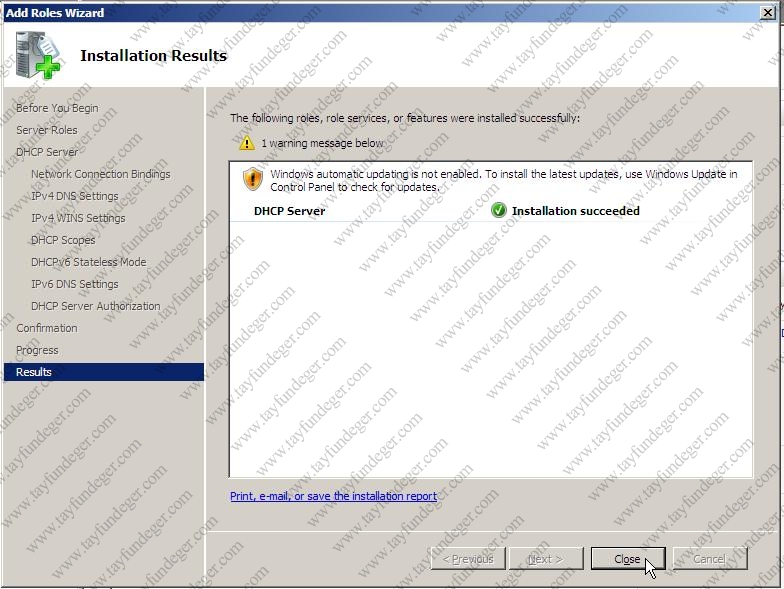Select the Confirmation step

click(46, 328)
